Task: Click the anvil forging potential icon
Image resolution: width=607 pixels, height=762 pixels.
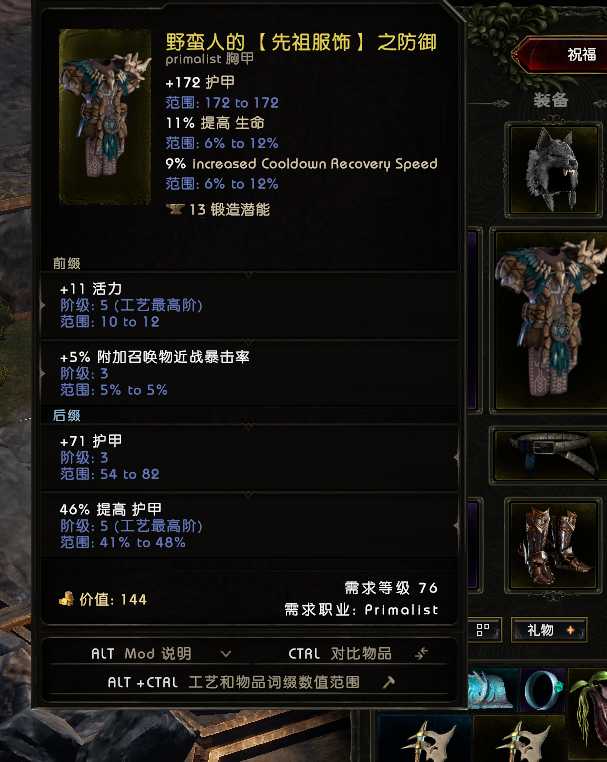Action: tap(174, 209)
